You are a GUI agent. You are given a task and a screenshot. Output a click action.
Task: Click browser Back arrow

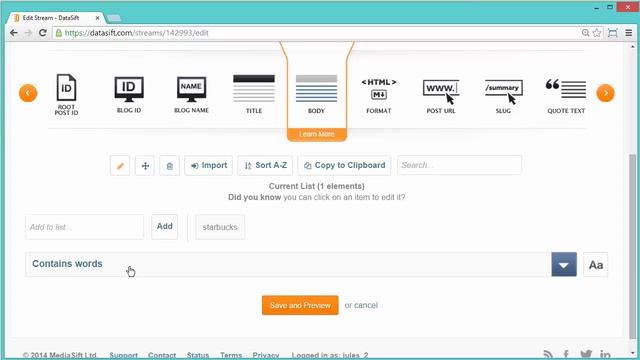pos(14,33)
